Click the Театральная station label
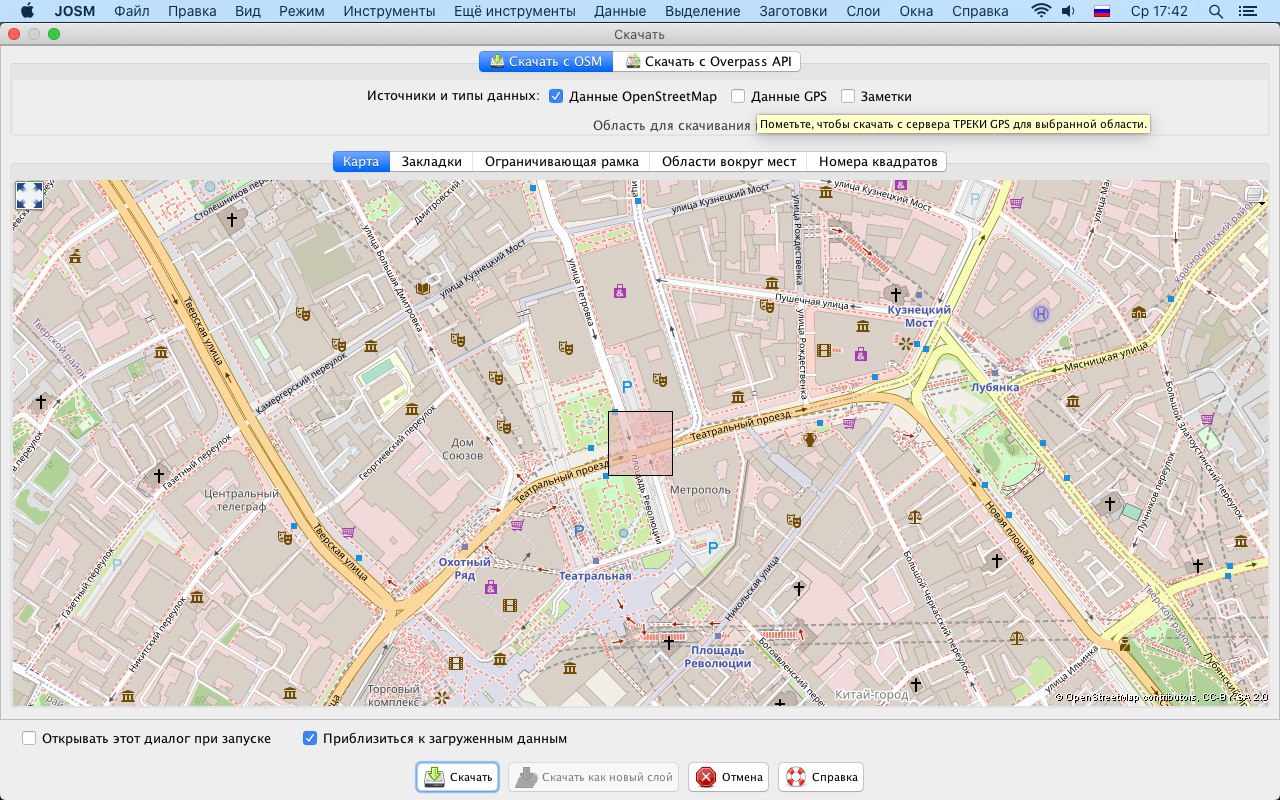 [x=595, y=576]
